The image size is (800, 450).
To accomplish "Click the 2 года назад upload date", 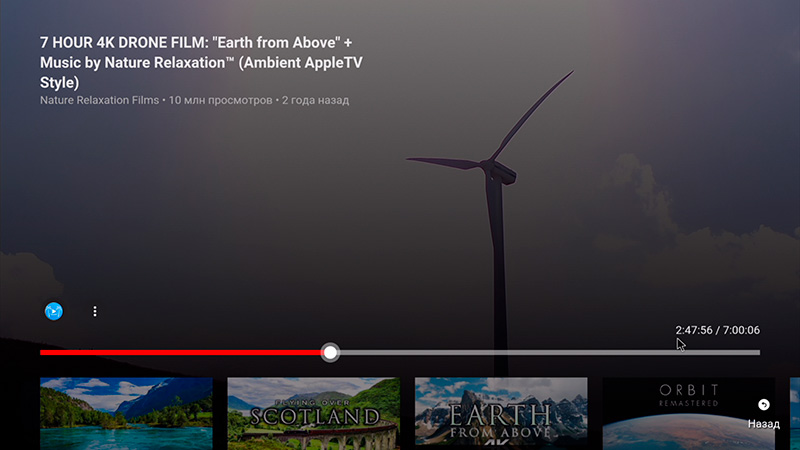I will pyautogui.click(x=315, y=101).
